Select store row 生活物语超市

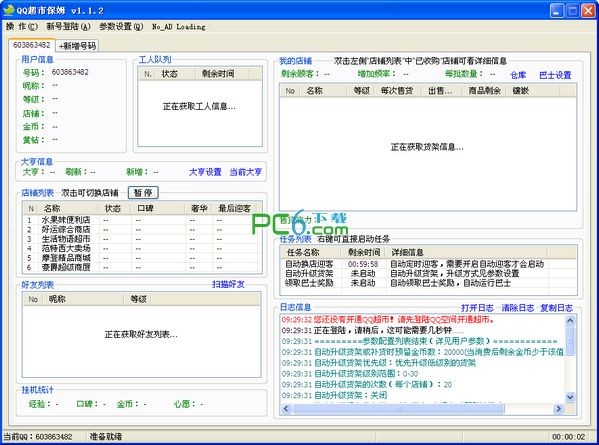pos(142,239)
